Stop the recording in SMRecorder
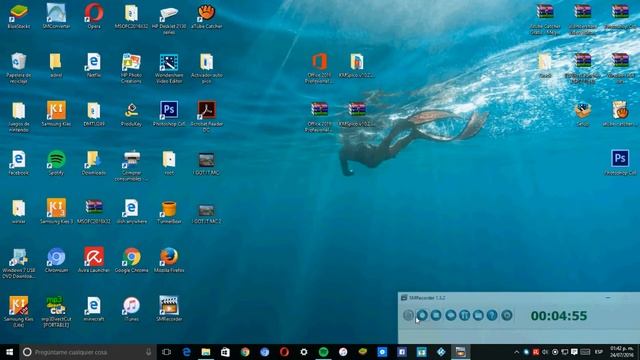This screenshot has width=640, height=360. tap(436, 315)
